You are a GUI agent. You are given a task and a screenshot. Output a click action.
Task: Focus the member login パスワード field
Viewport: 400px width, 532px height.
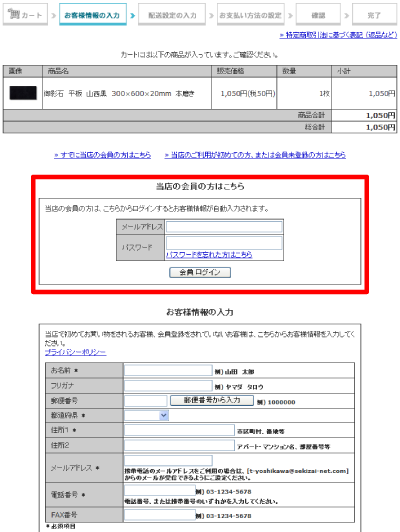(x=224, y=243)
